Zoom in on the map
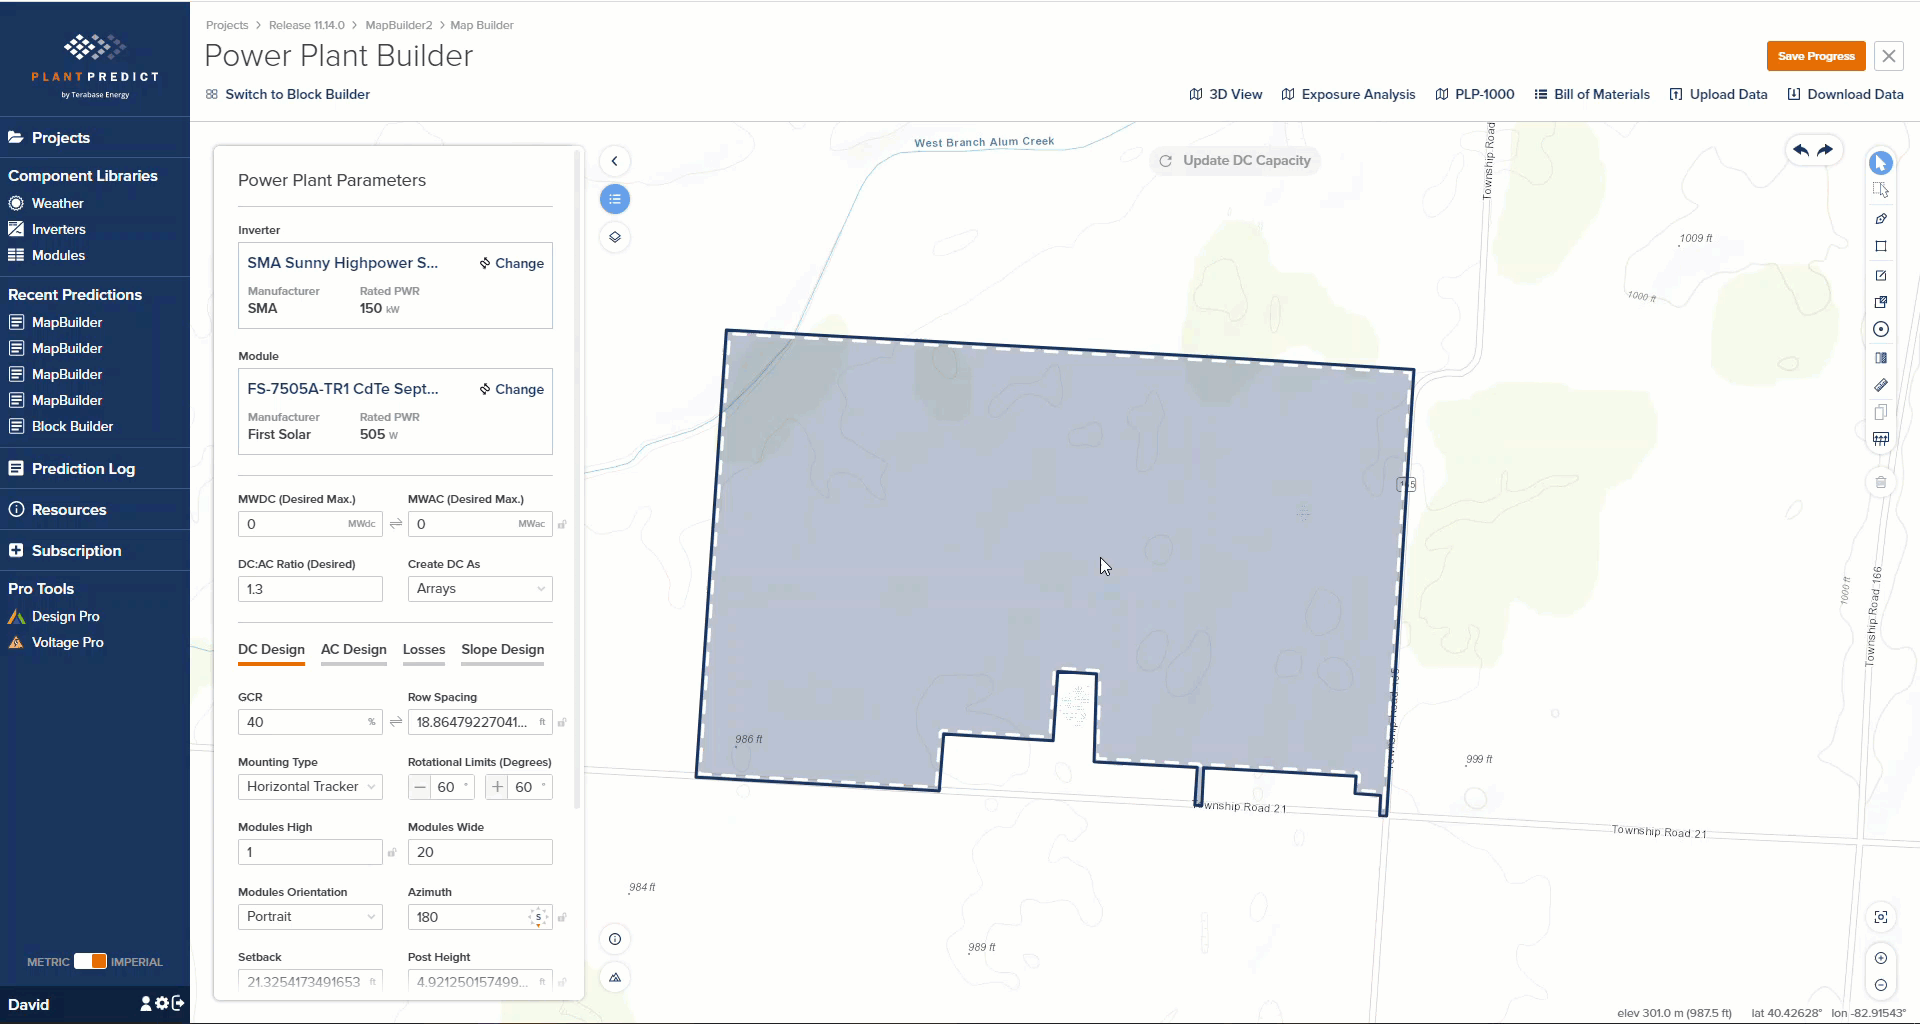This screenshot has height=1024, width=1920. pyautogui.click(x=1881, y=958)
